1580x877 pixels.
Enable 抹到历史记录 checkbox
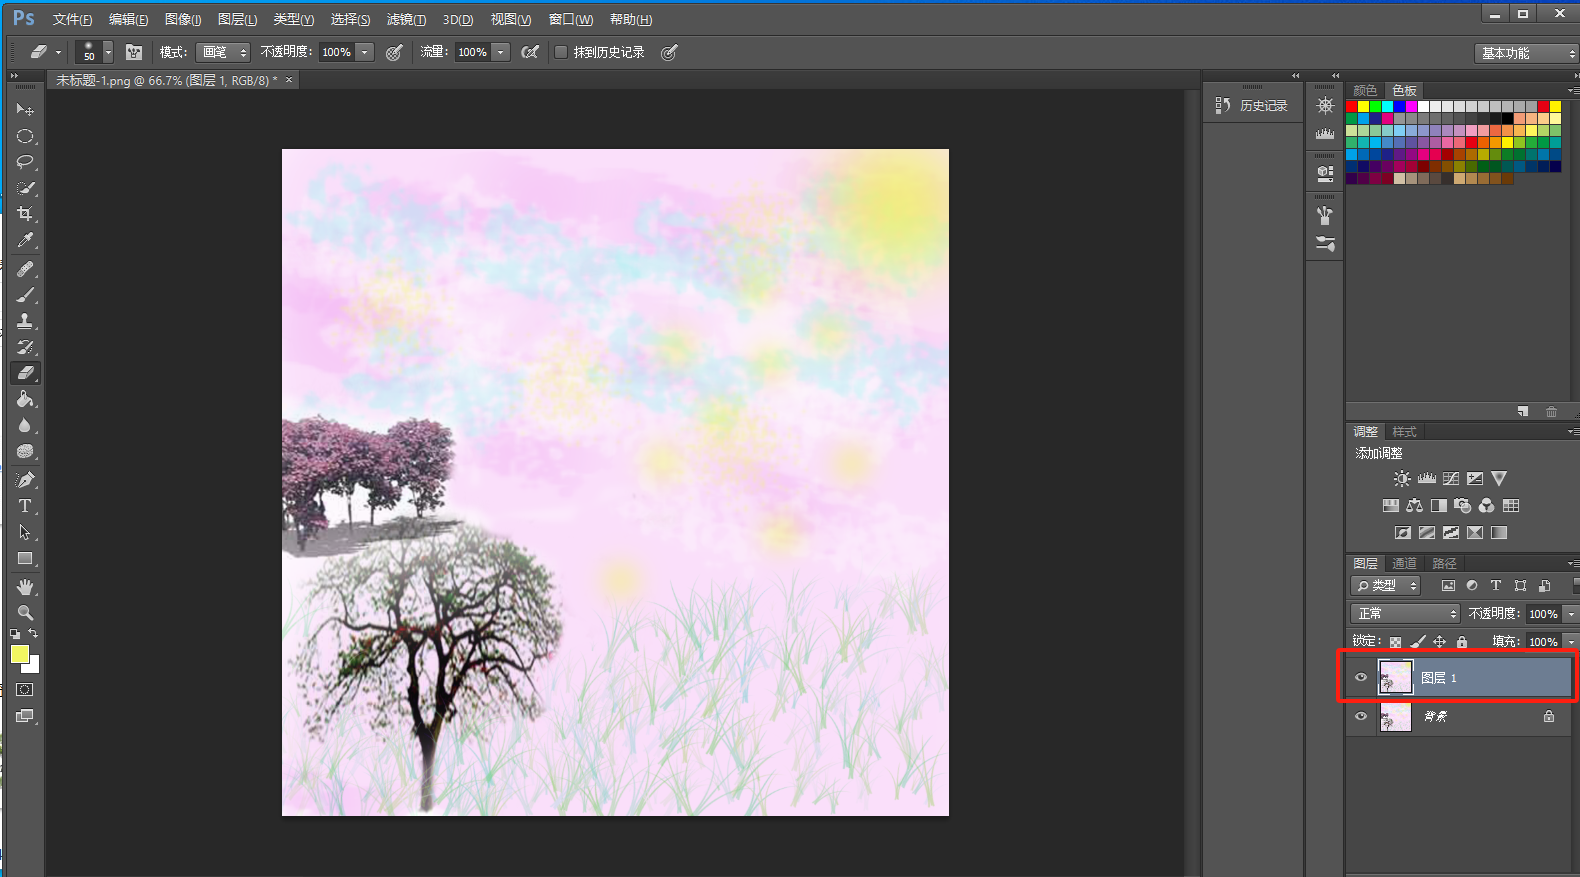click(x=561, y=52)
